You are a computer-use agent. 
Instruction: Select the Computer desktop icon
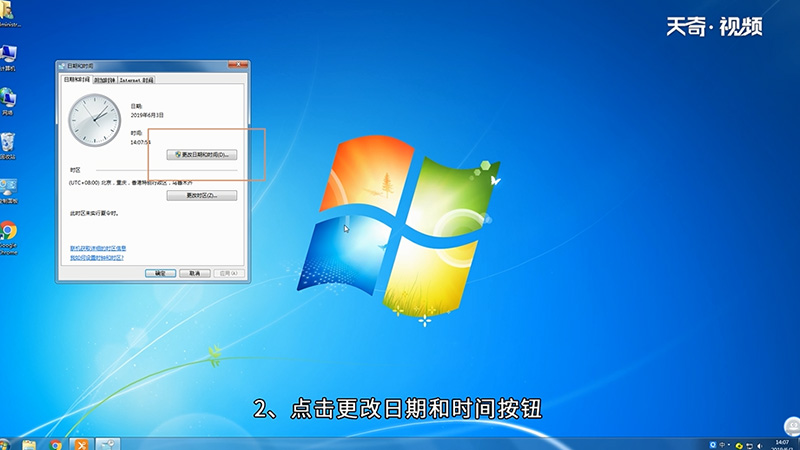point(8,58)
